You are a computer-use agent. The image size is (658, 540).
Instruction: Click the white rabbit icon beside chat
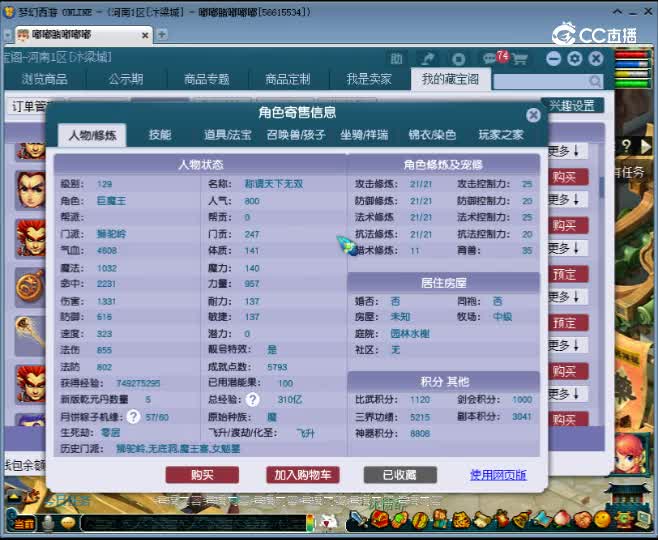(x=328, y=522)
